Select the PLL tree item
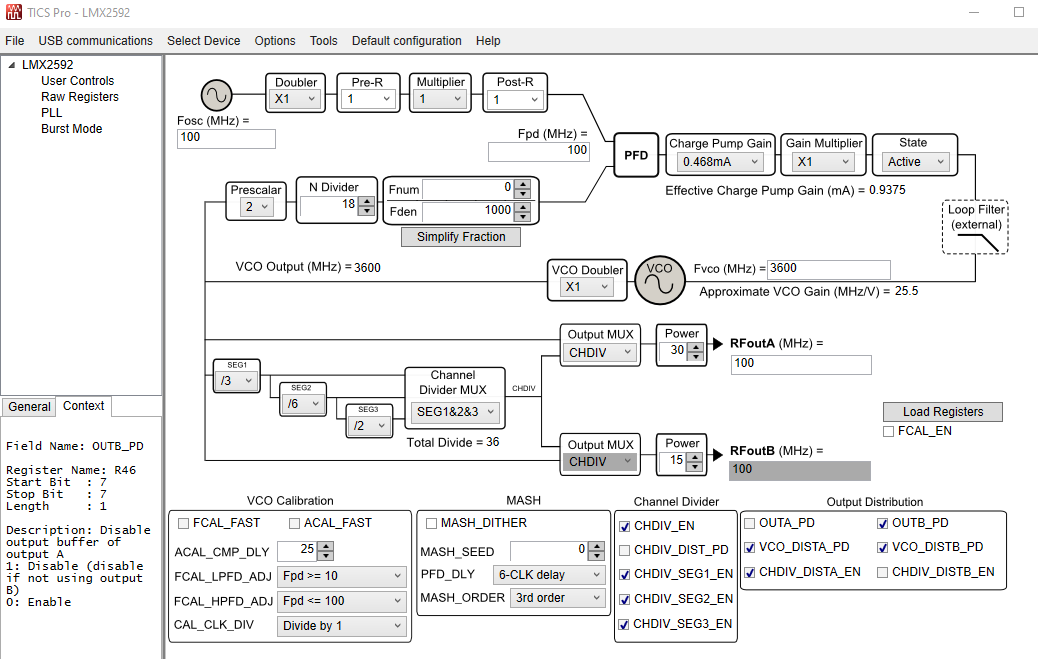The height and width of the screenshot is (659, 1038). click(51, 113)
